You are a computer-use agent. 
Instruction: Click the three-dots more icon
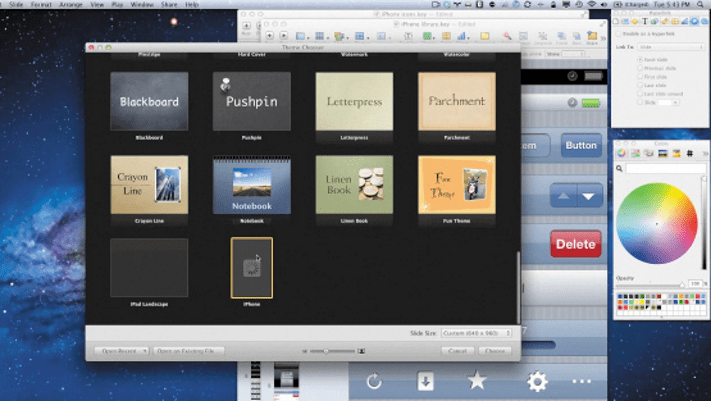[582, 381]
